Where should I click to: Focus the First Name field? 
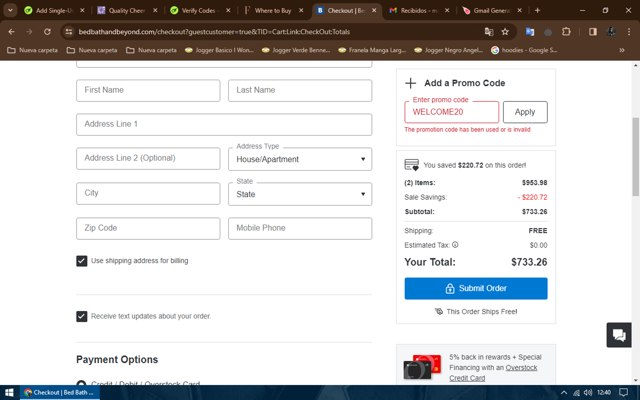(148, 90)
